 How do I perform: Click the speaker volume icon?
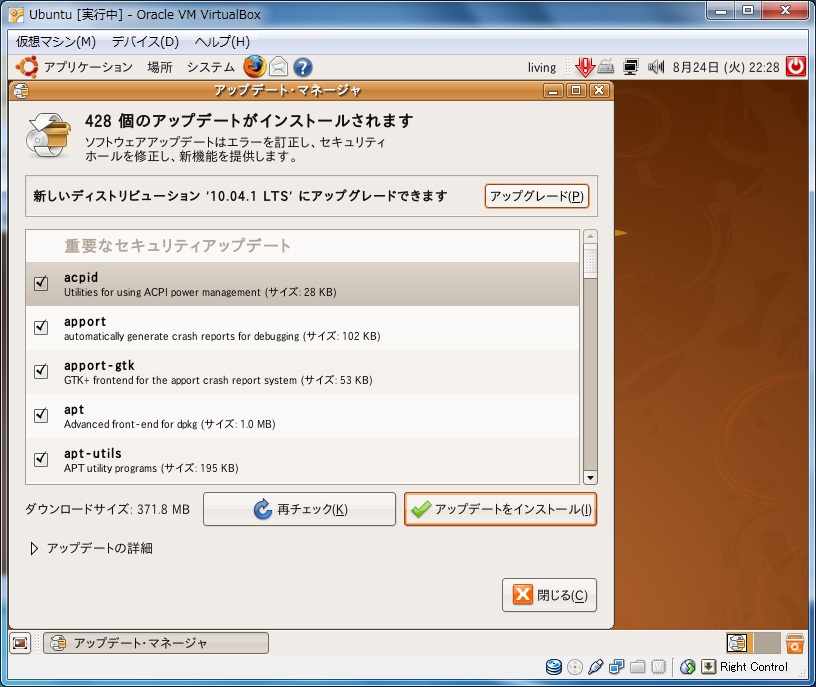tap(656, 67)
